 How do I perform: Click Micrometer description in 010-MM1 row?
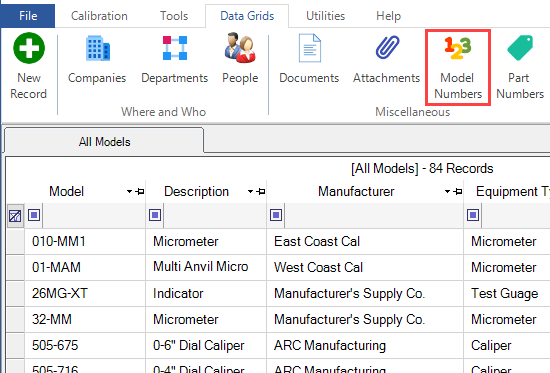coord(206,241)
